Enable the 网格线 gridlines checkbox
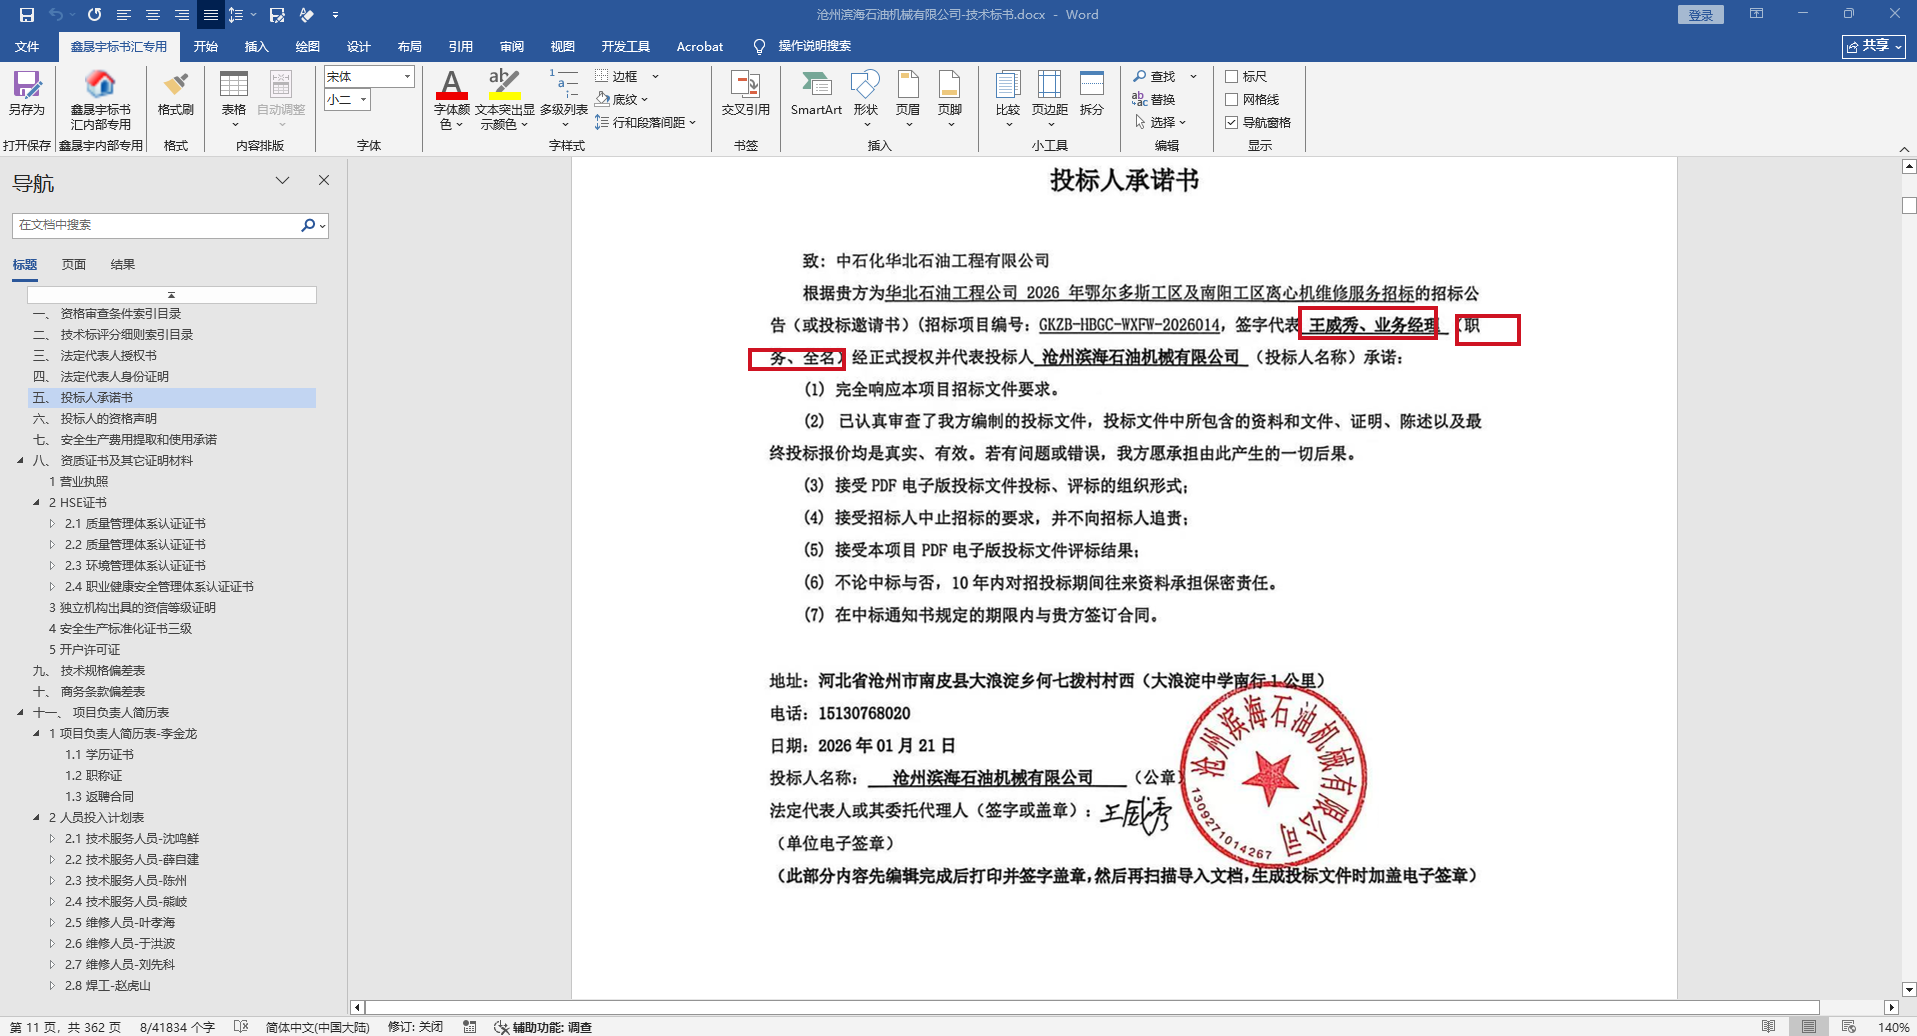 [x=1232, y=99]
